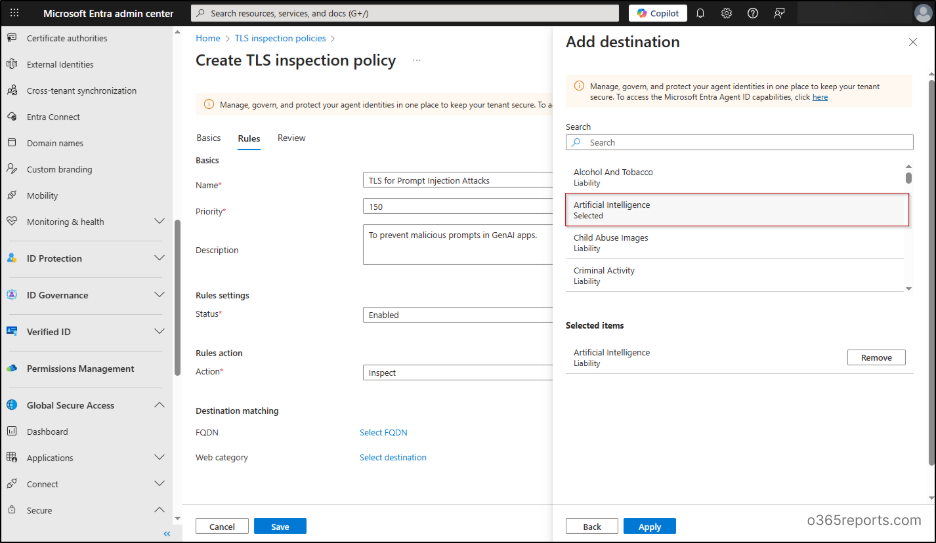The image size is (936, 543).
Task: Open the notifications bell icon
Action: (x=700, y=13)
